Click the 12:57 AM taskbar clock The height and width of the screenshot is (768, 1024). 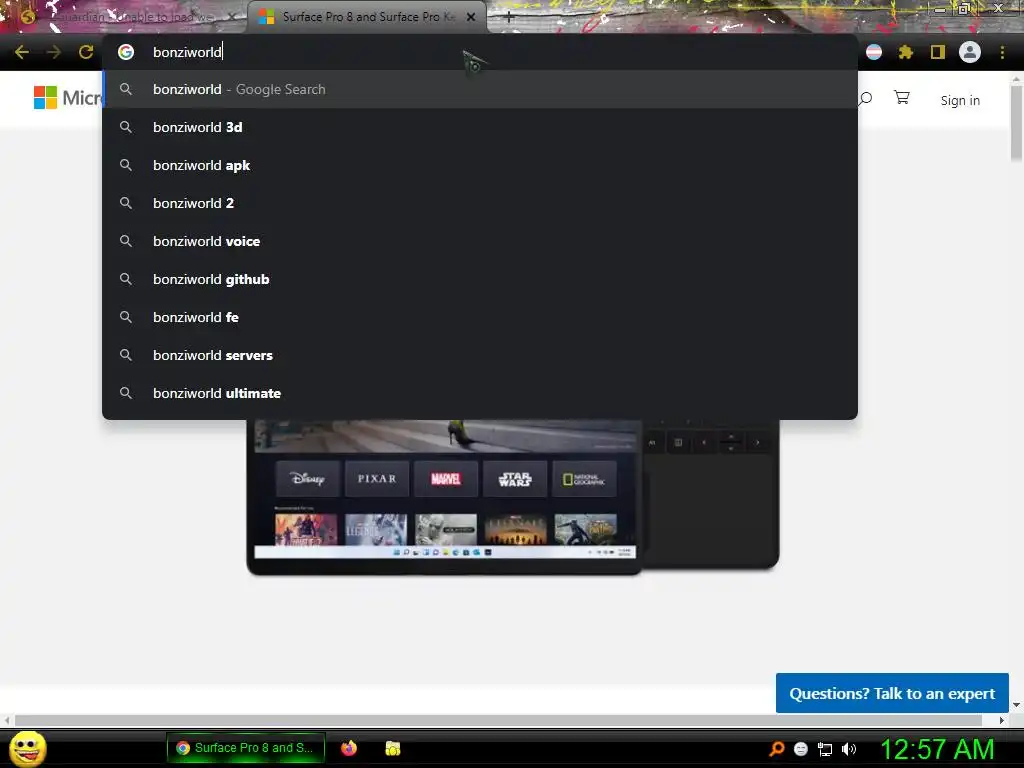(x=937, y=749)
